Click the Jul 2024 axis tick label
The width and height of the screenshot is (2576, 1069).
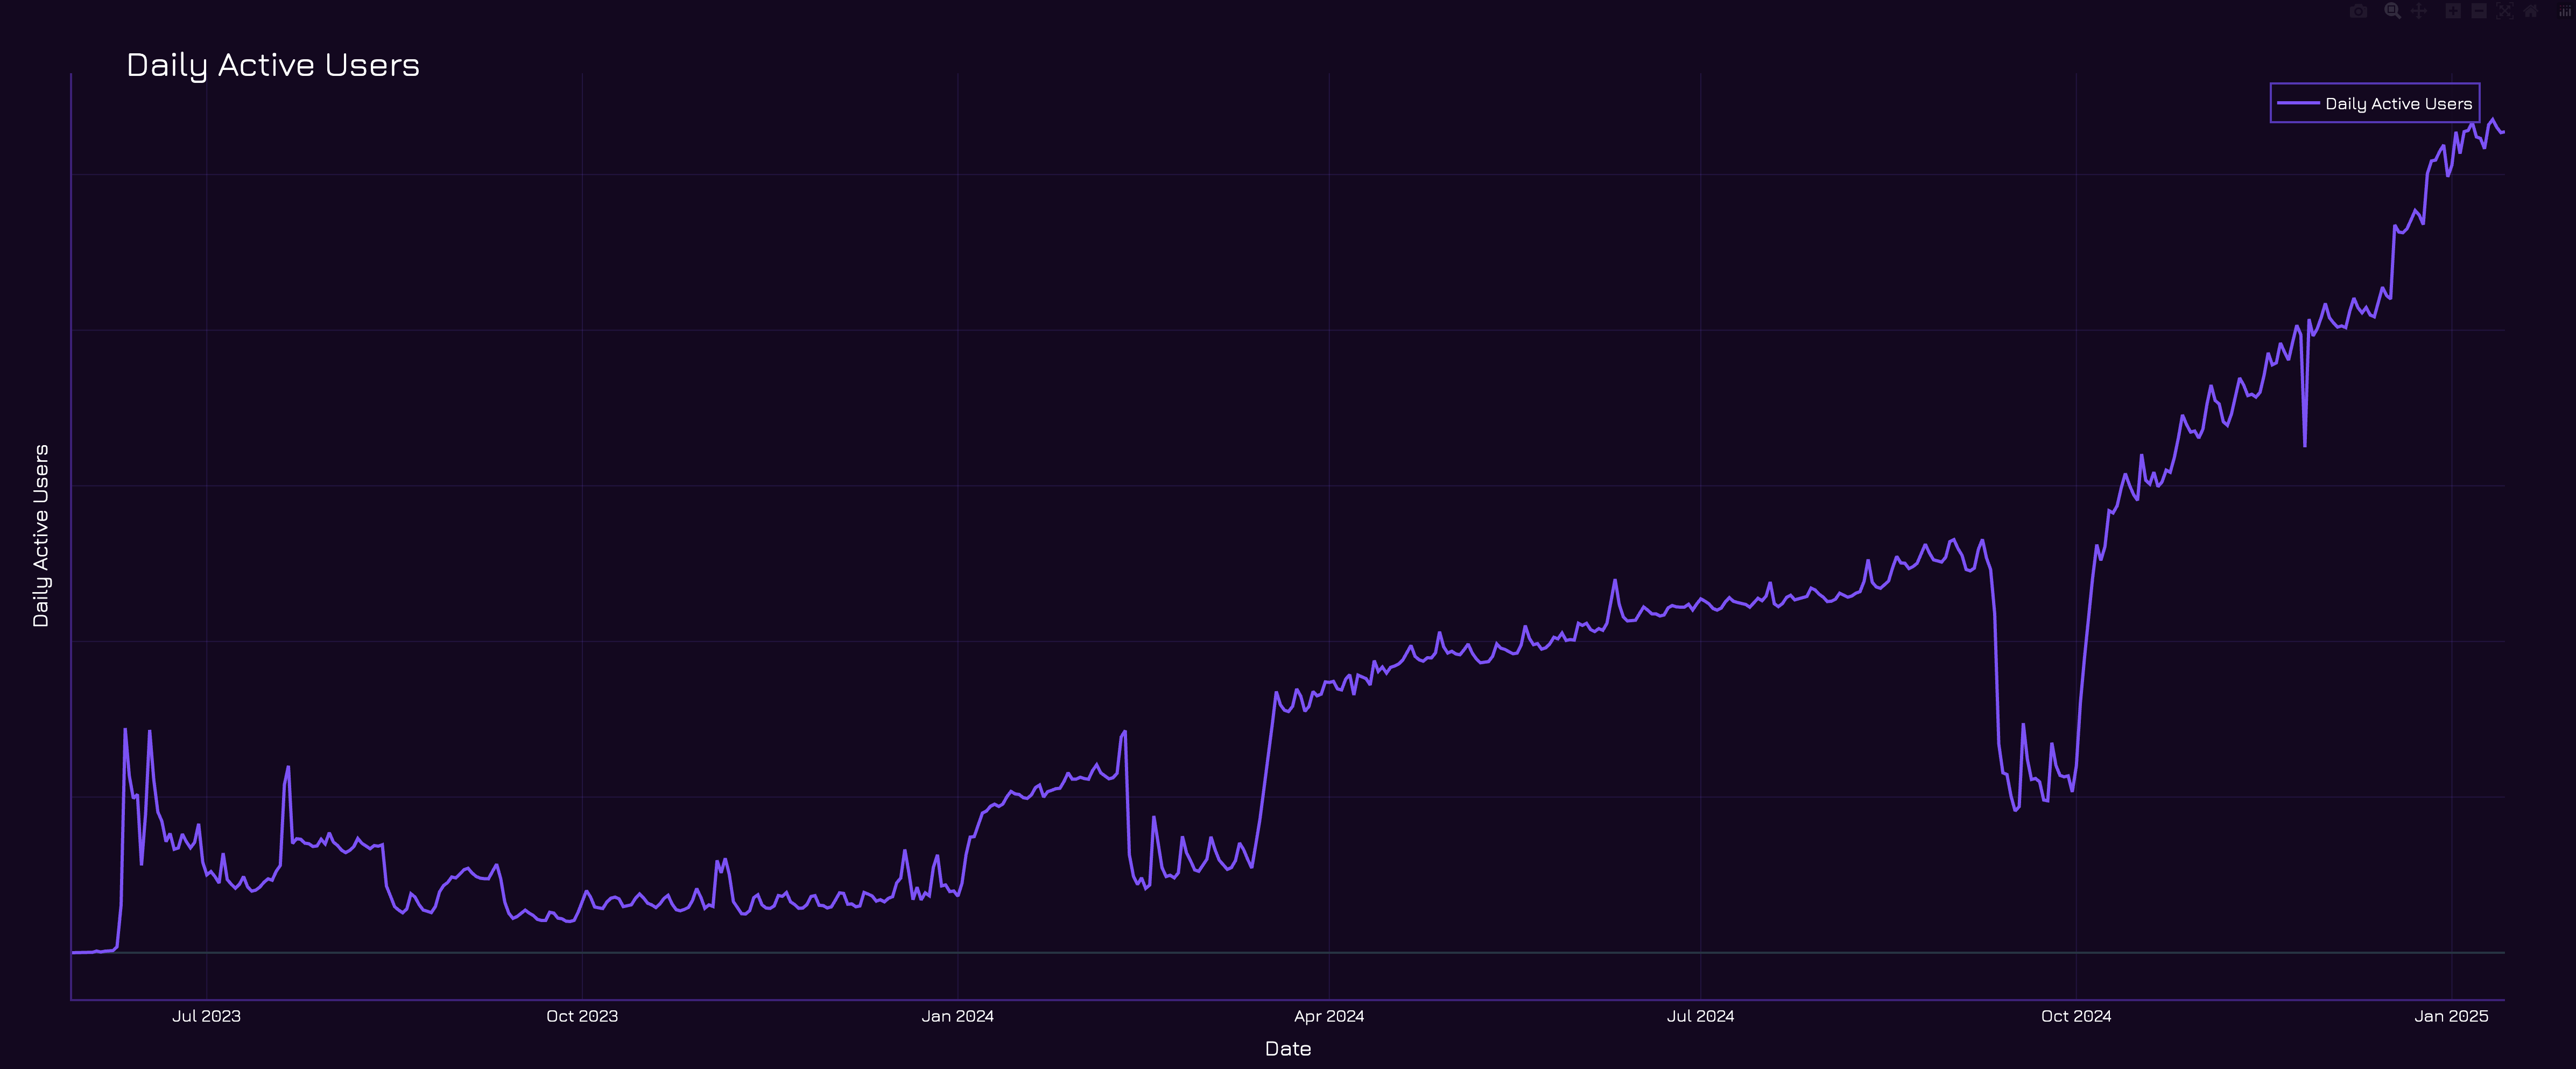coord(1700,1016)
